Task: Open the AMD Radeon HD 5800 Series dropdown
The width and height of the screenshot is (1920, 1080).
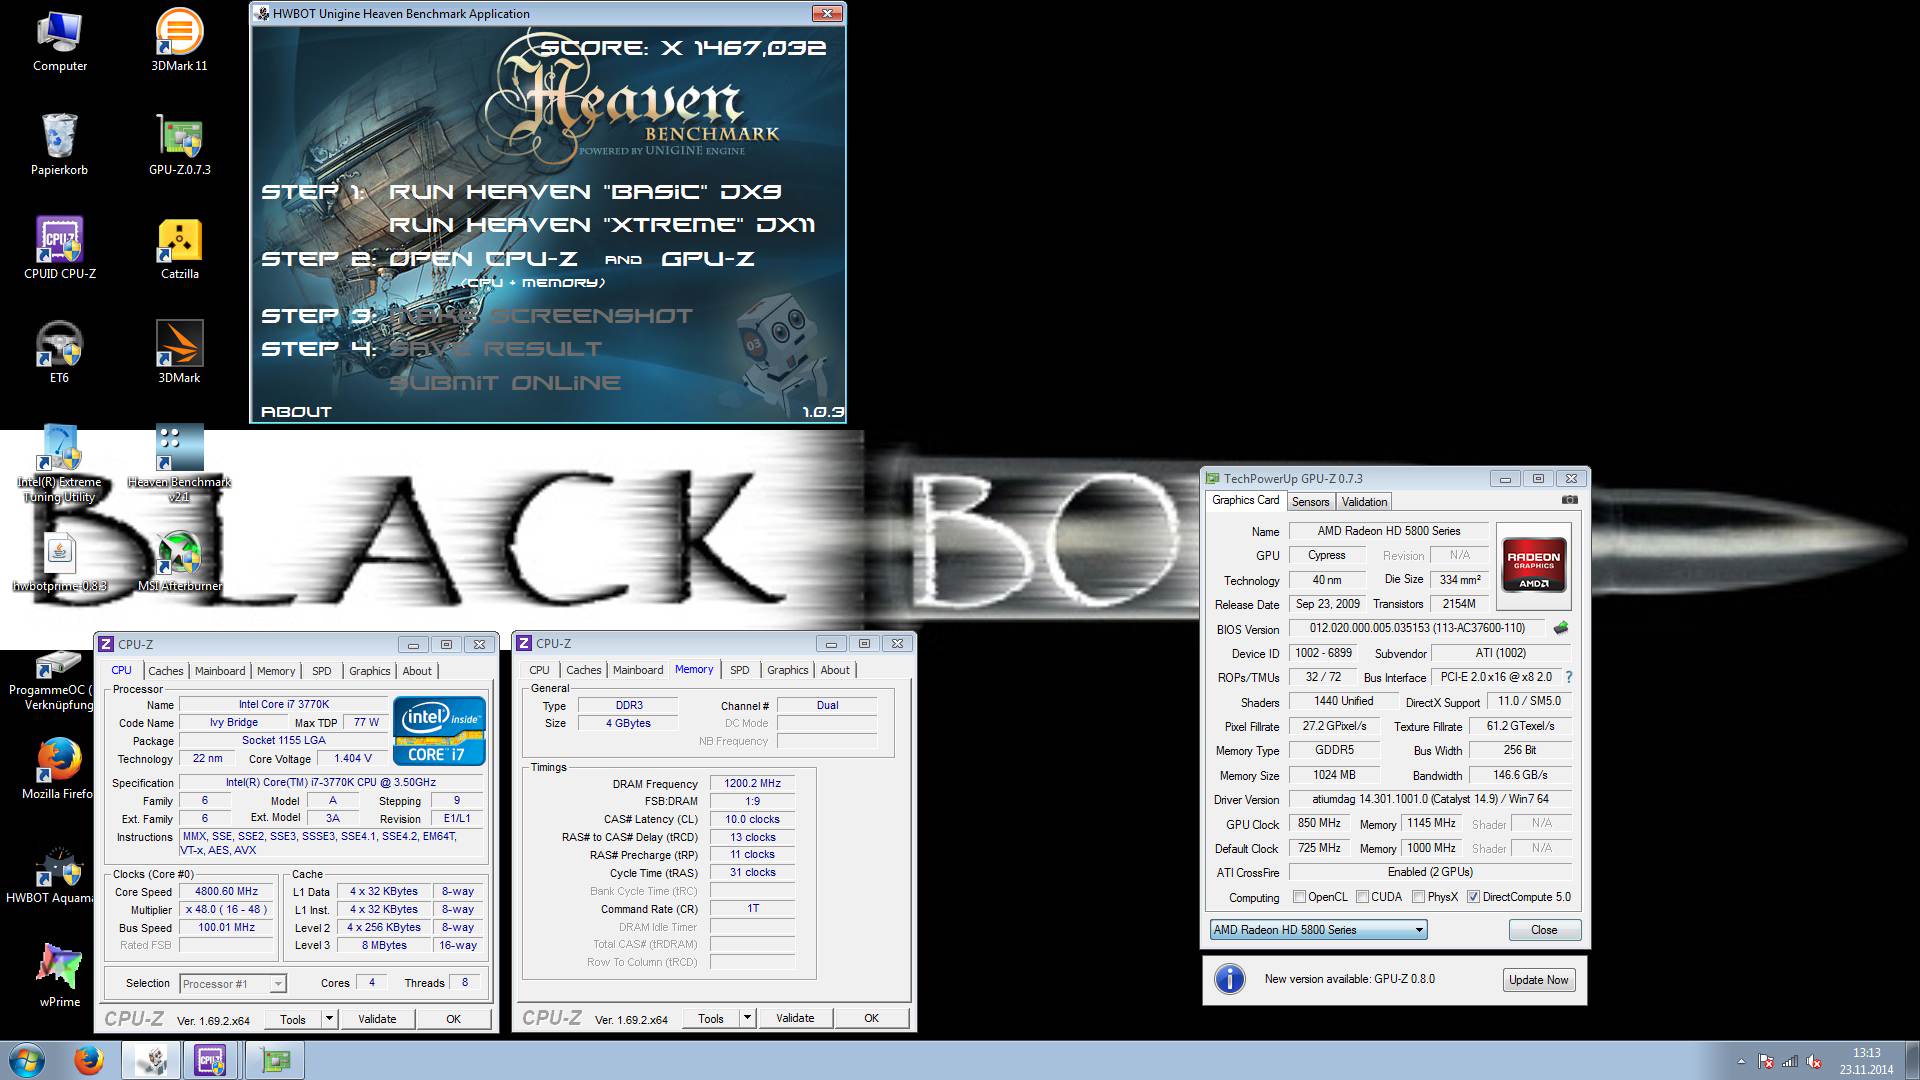Action: pos(1318,930)
